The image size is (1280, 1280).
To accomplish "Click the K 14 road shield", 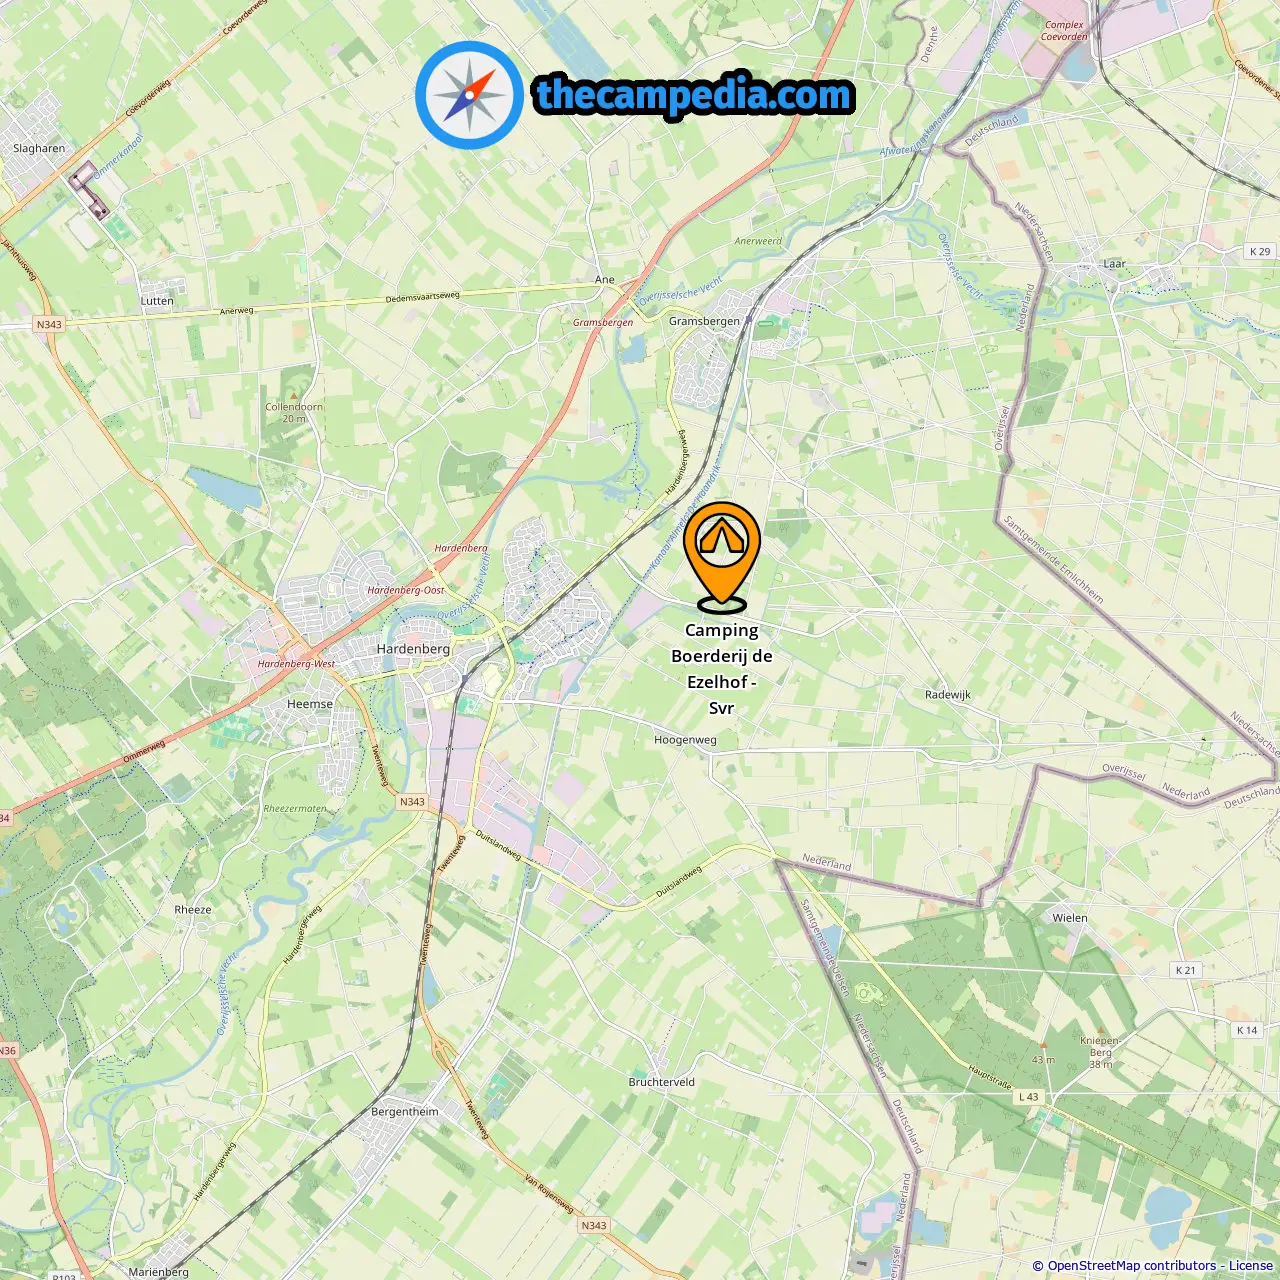I will pyautogui.click(x=1247, y=1030).
